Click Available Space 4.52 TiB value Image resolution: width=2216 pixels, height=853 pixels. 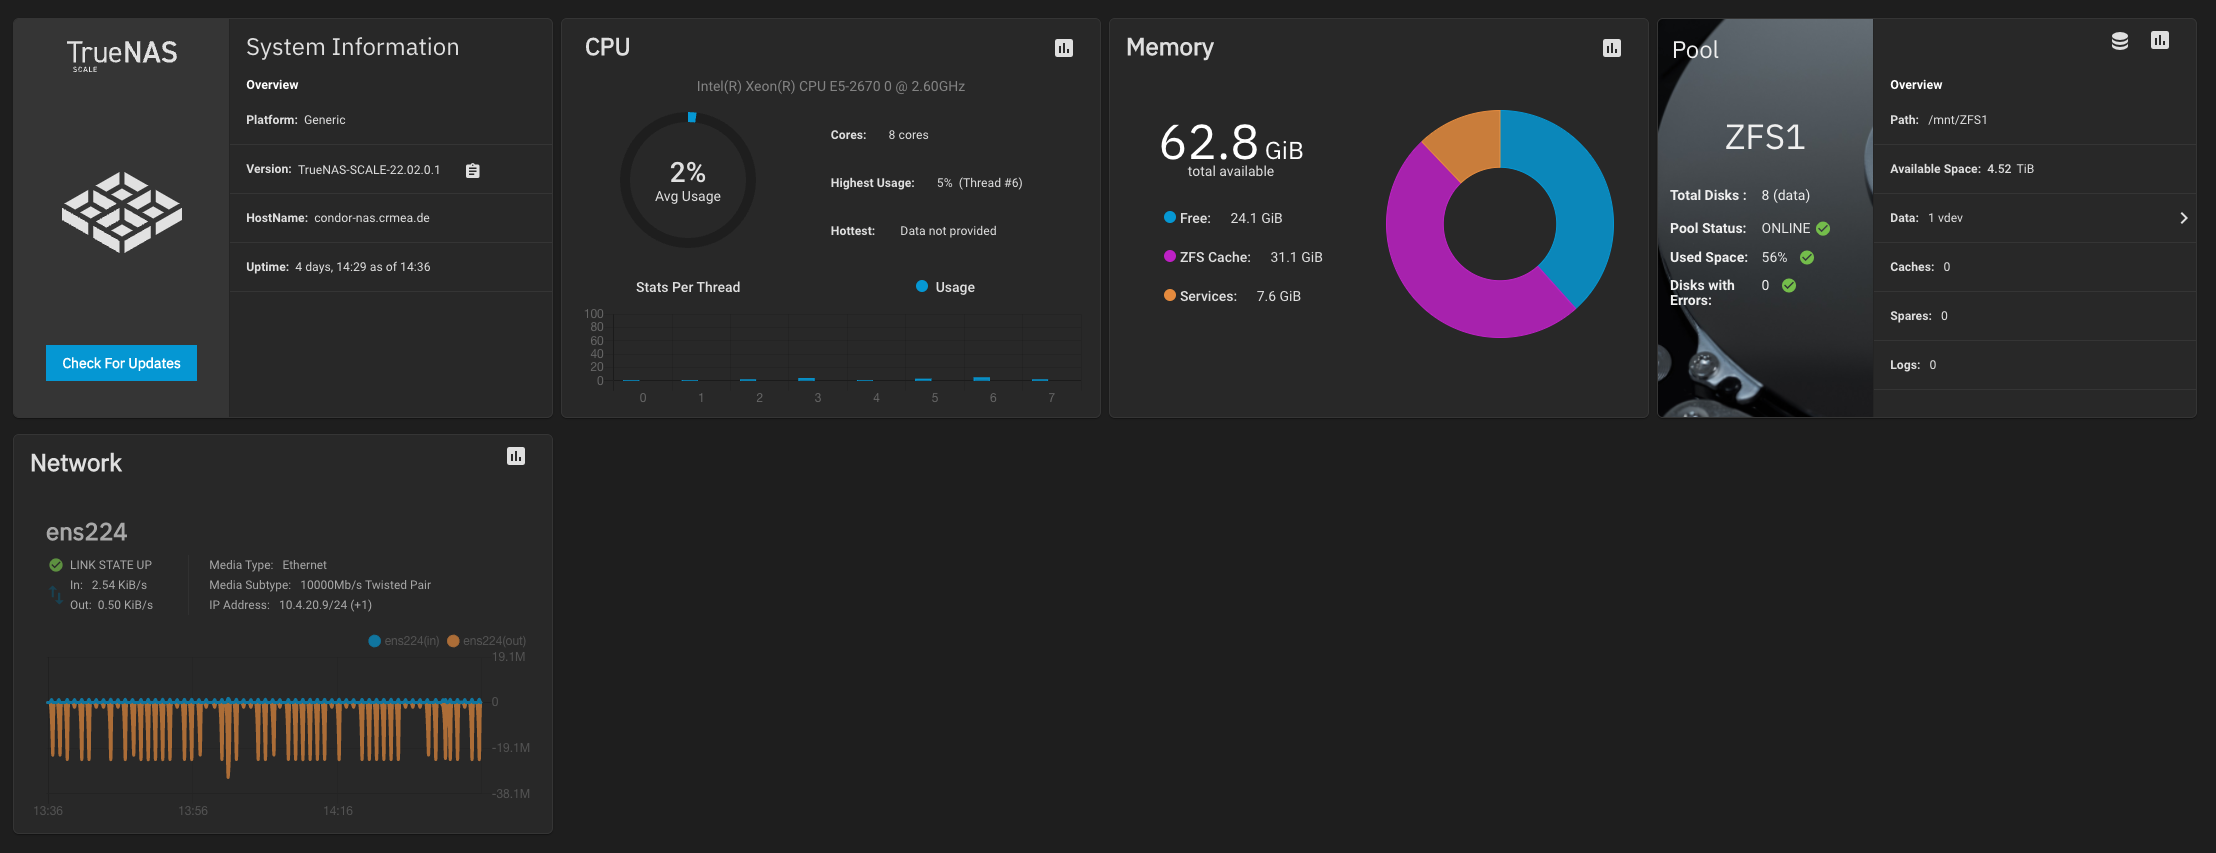pyautogui.click(x=2010, y=169)
